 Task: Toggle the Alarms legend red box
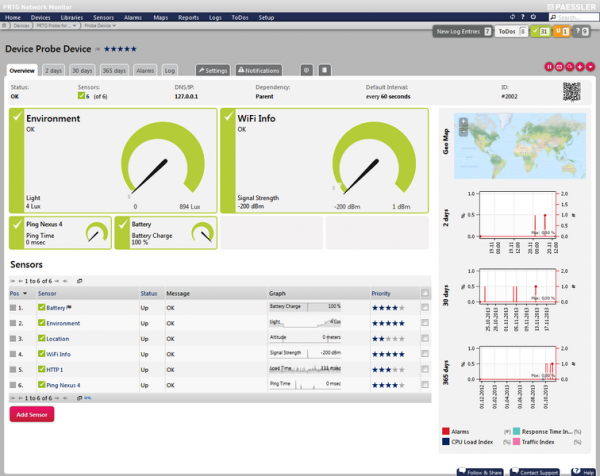446,431
